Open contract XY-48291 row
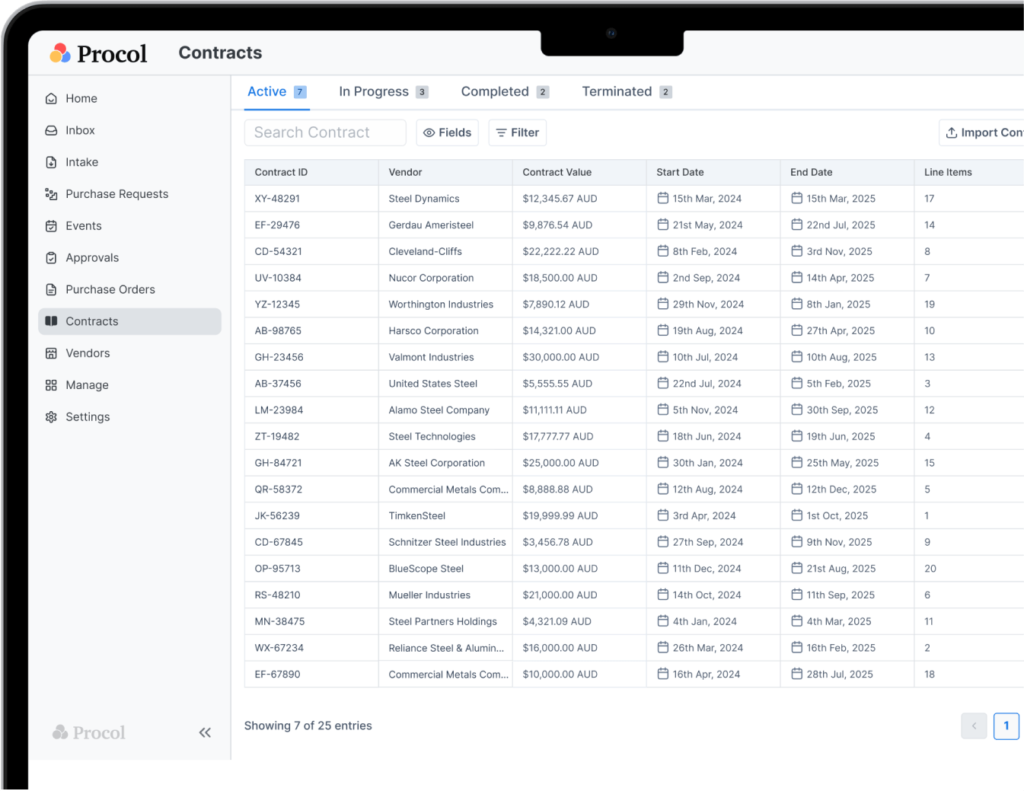 pos(278,199)
